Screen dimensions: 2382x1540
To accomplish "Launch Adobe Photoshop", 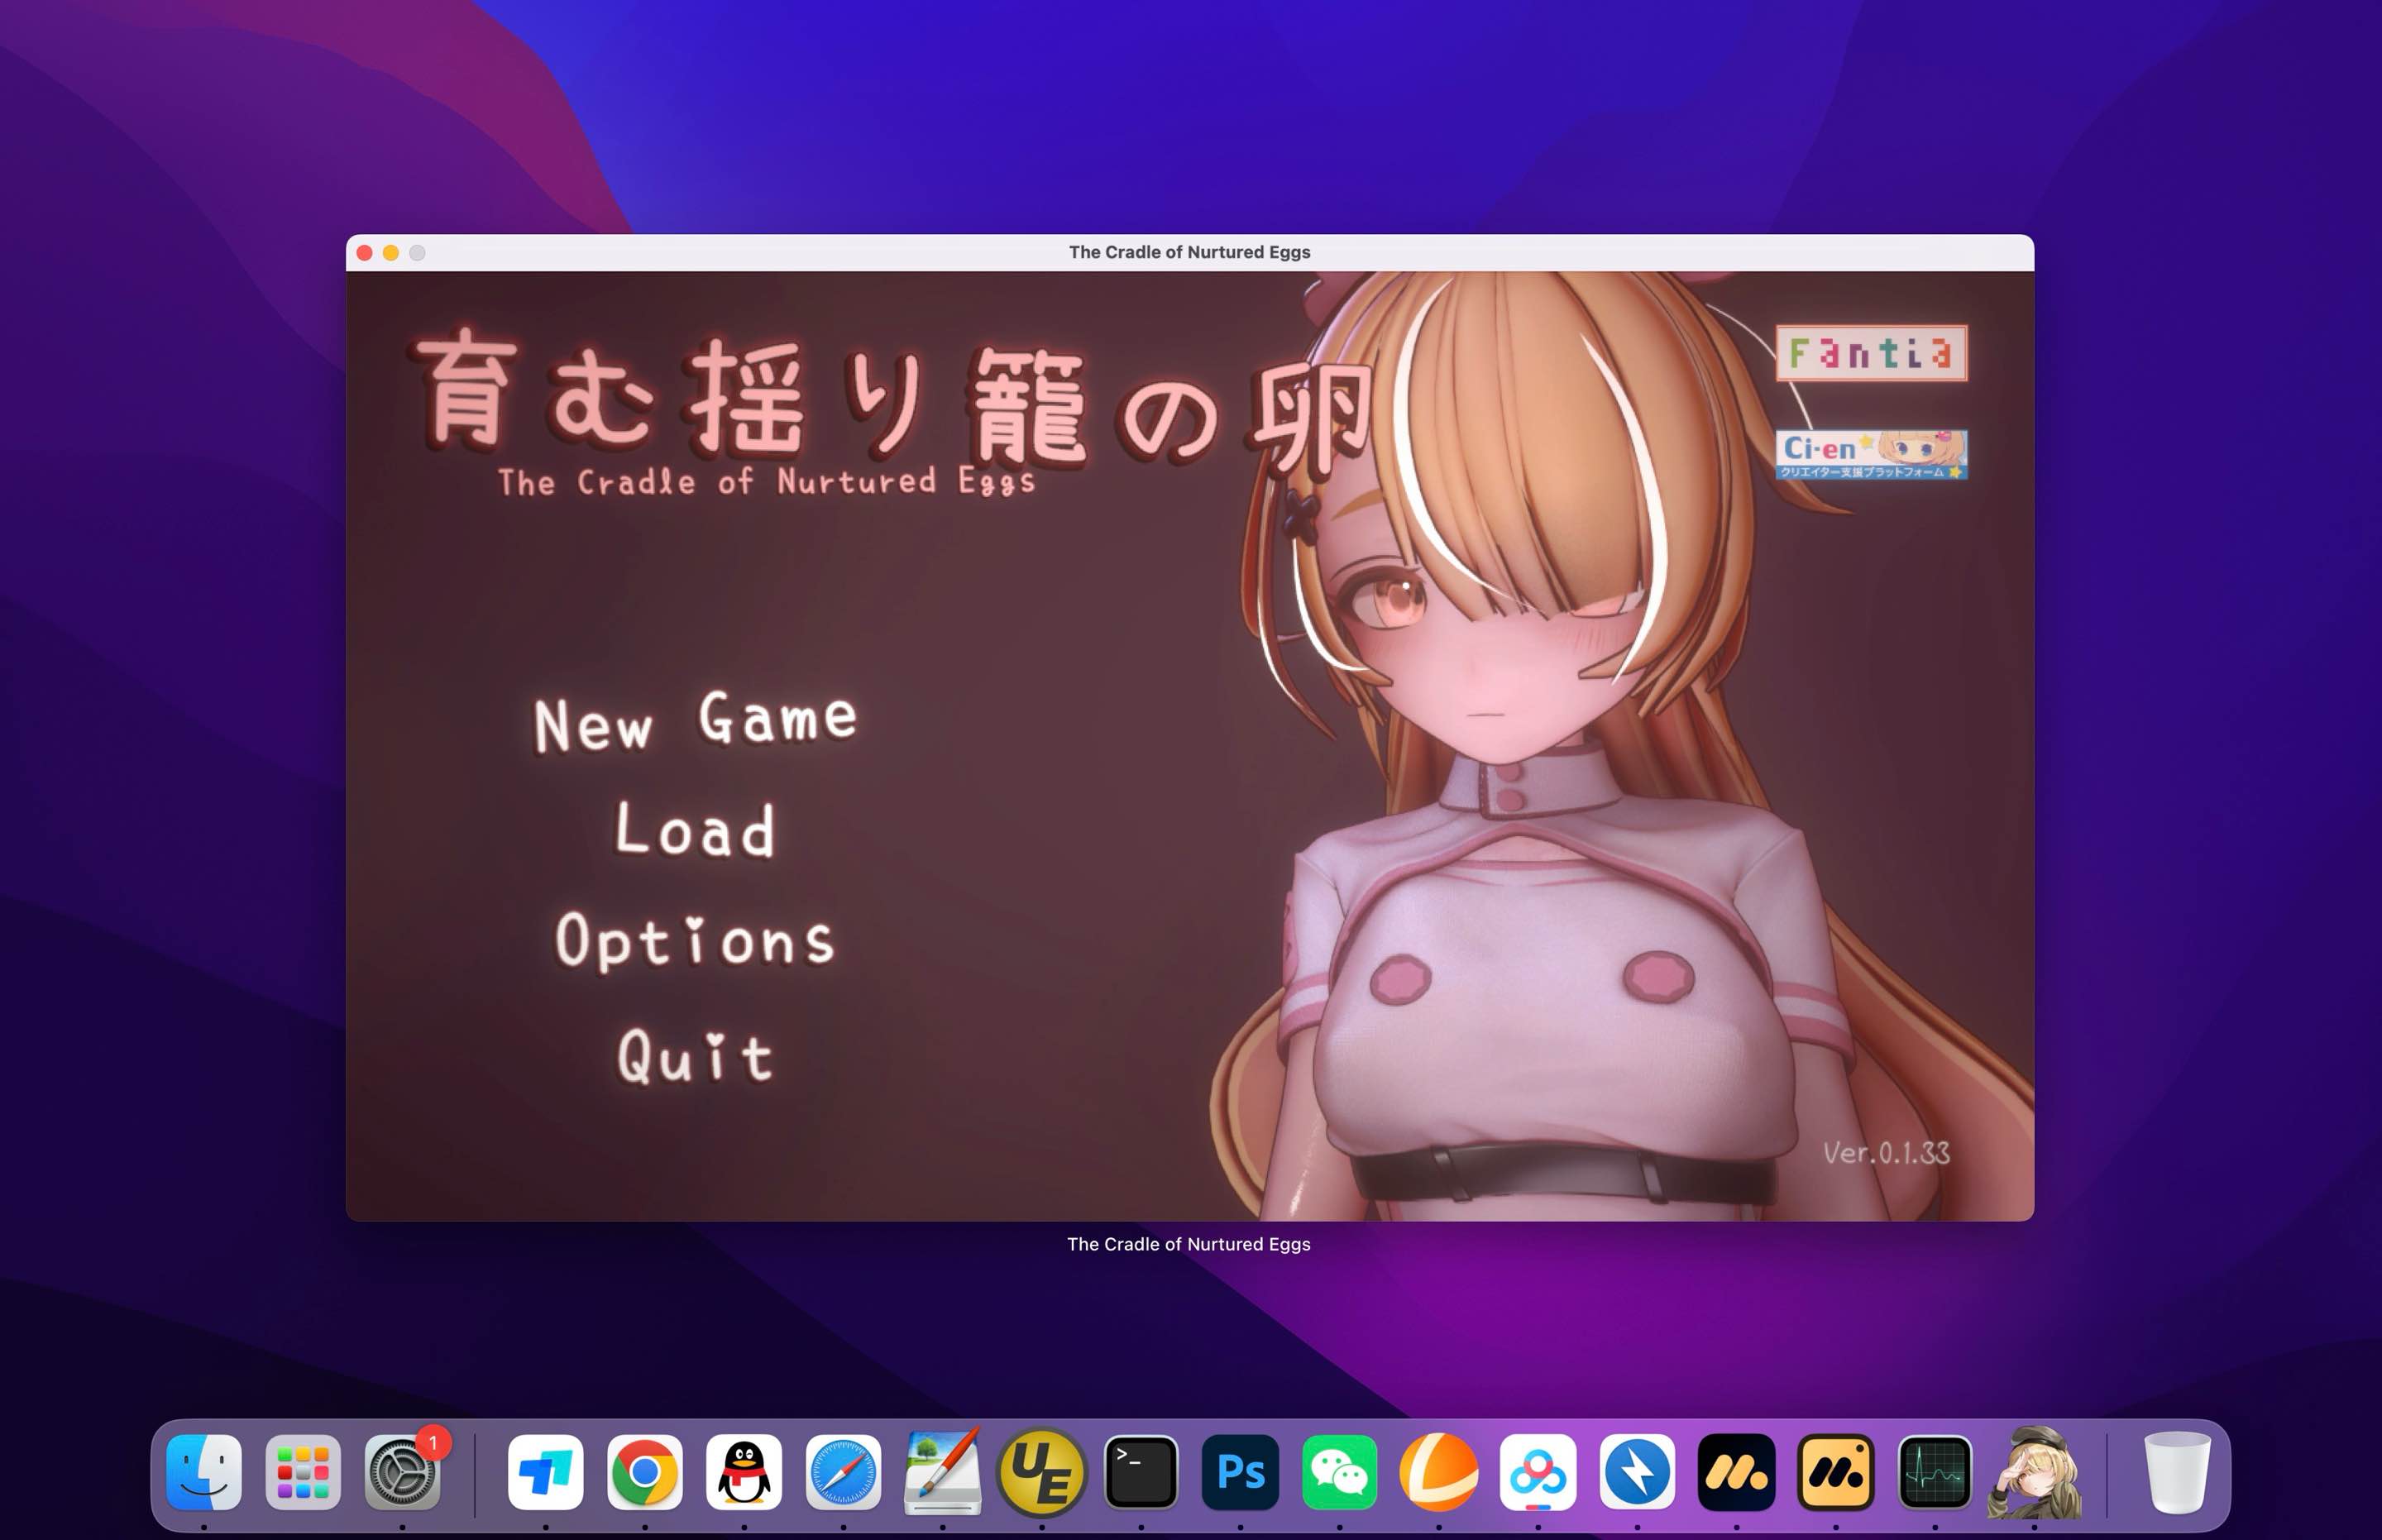I will [1240, 1472].
